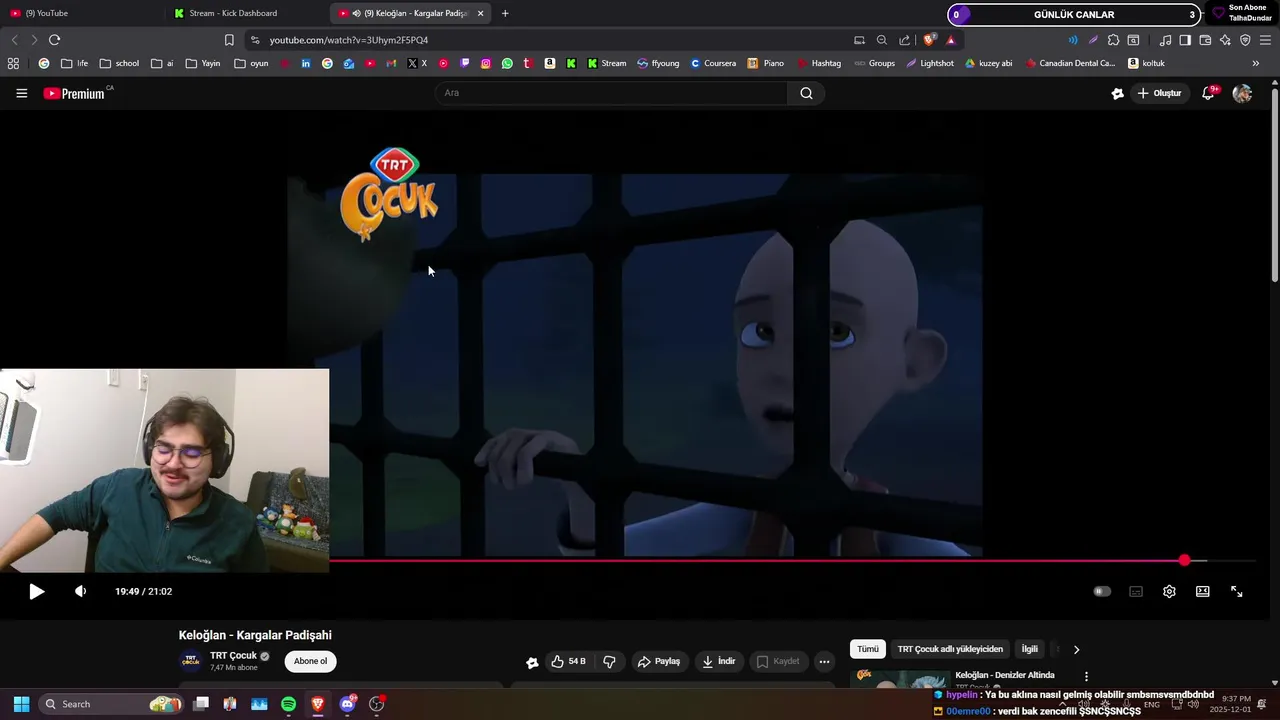Toggle subtitles (captions) button
This screenshot has height=720, width=1280.
1136,591
